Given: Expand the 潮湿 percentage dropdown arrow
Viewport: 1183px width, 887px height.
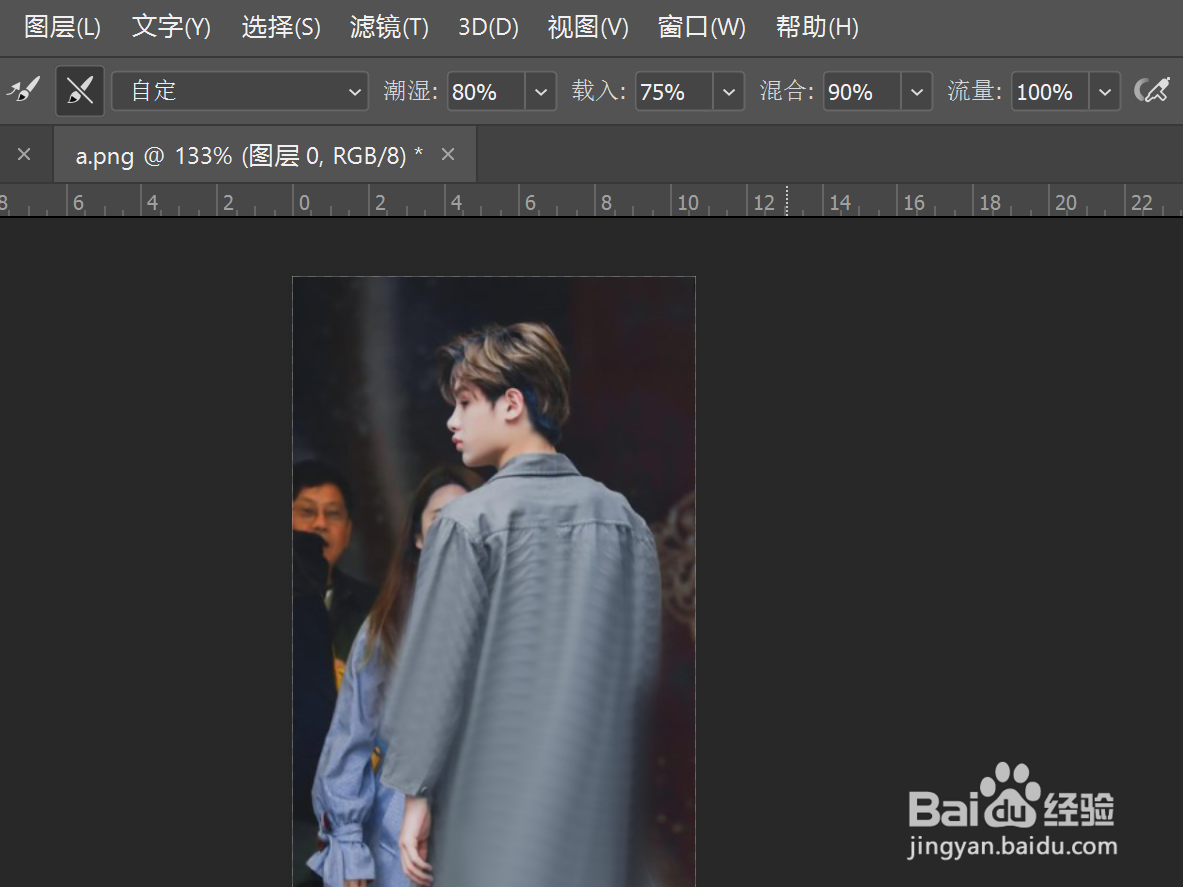Looking at the screenshot, I should (x=541, y=91).
